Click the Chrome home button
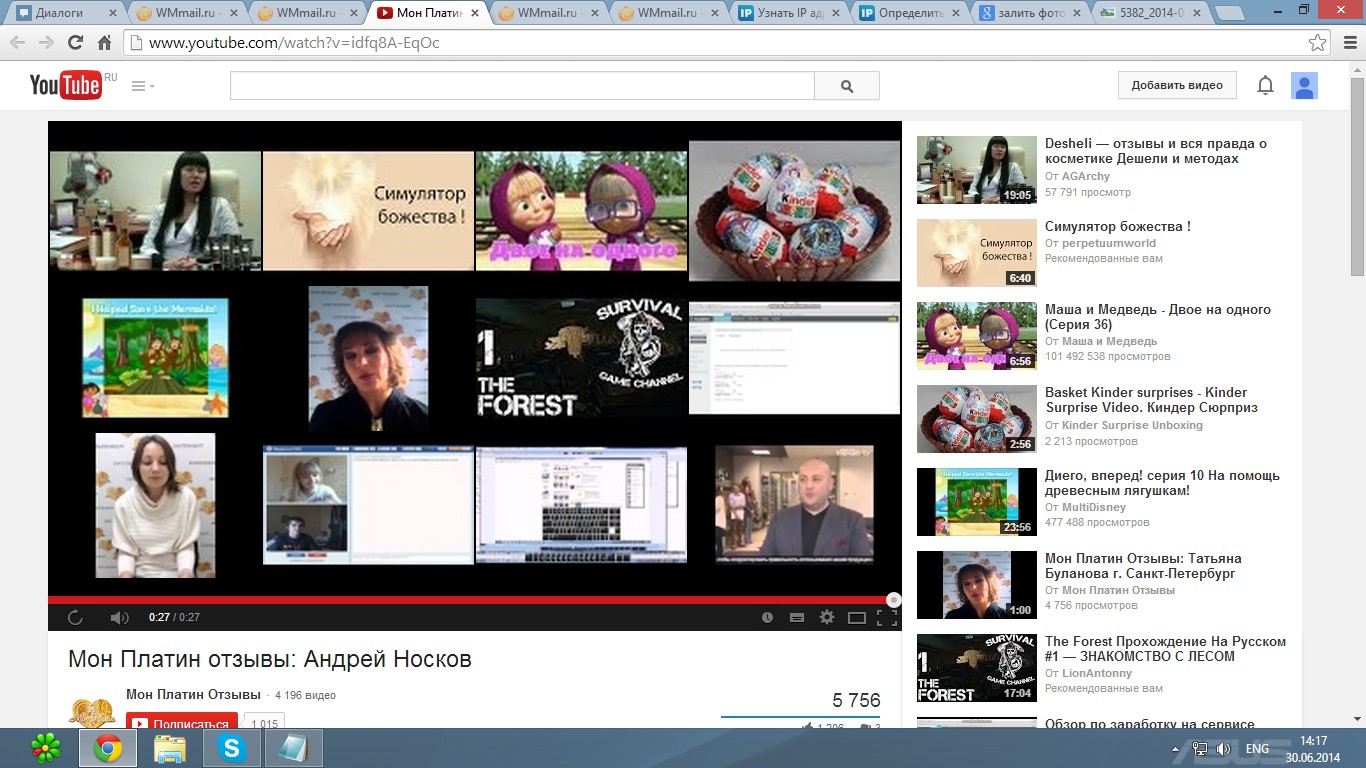Viewport: 1366px width, 768px height. click(x=104, y=43)
